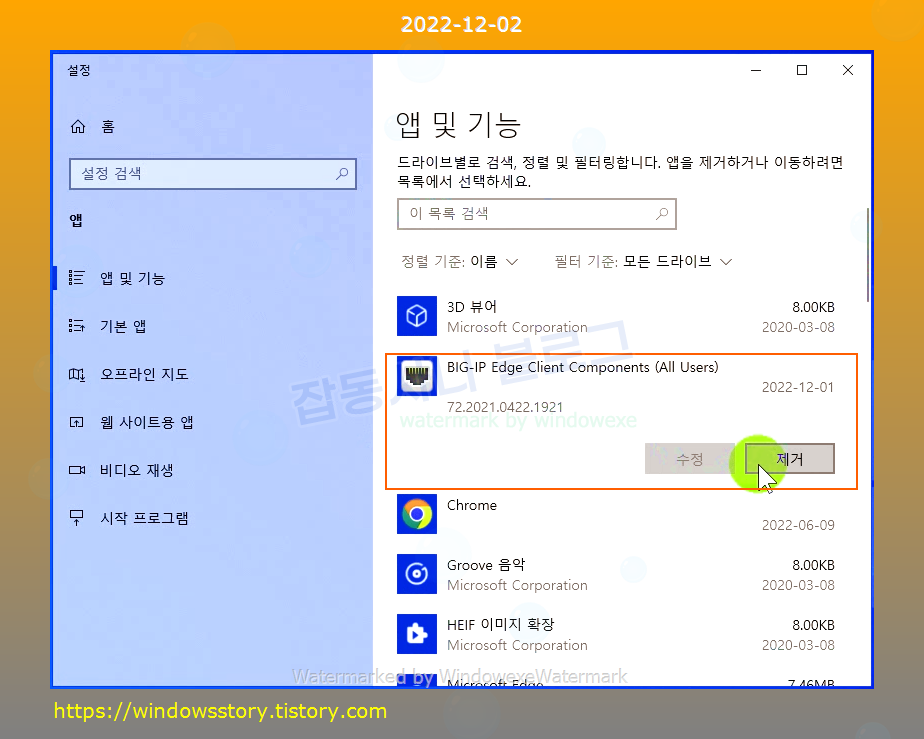The image size is (924, 739).
Task: Click BIG-IP Edge Client Components (All Users) title
Action: tap(583, 367)
